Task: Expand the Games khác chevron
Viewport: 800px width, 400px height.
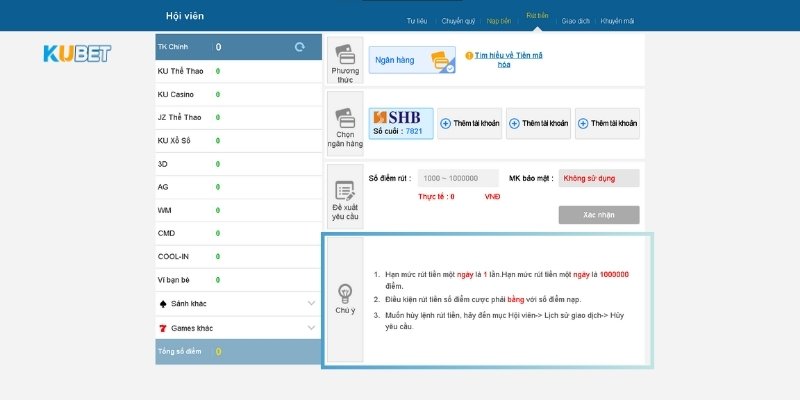Action: pos(311,328)
